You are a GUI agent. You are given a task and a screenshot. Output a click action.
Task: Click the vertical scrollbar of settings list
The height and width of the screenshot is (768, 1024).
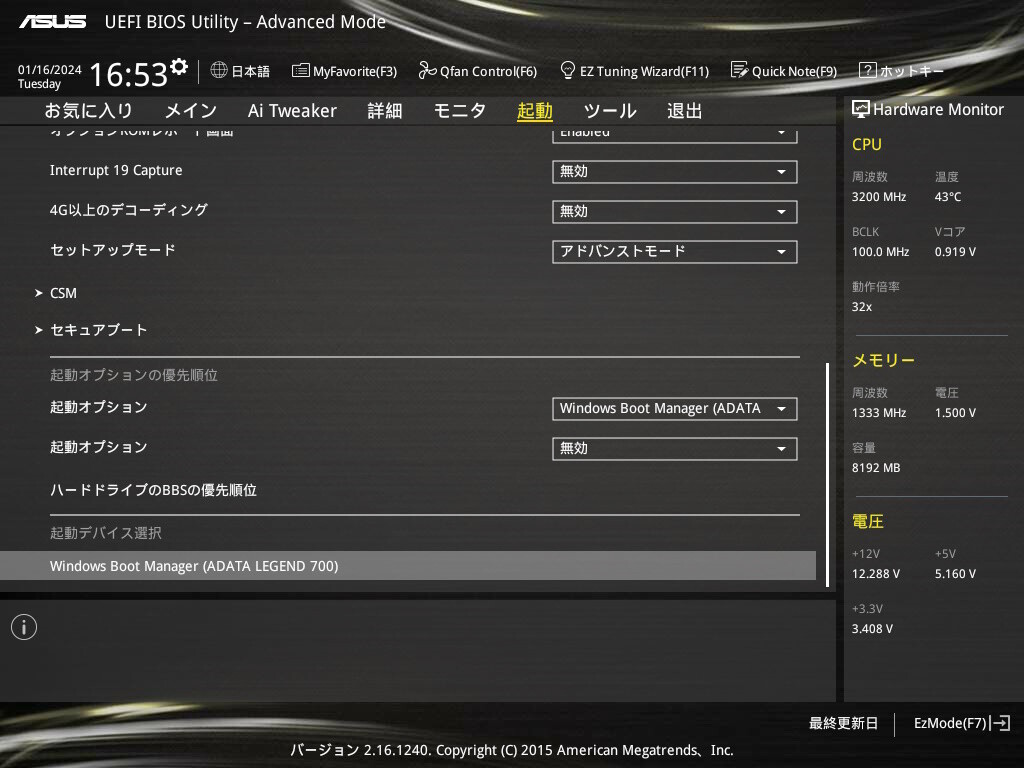(x=827, y=475)
